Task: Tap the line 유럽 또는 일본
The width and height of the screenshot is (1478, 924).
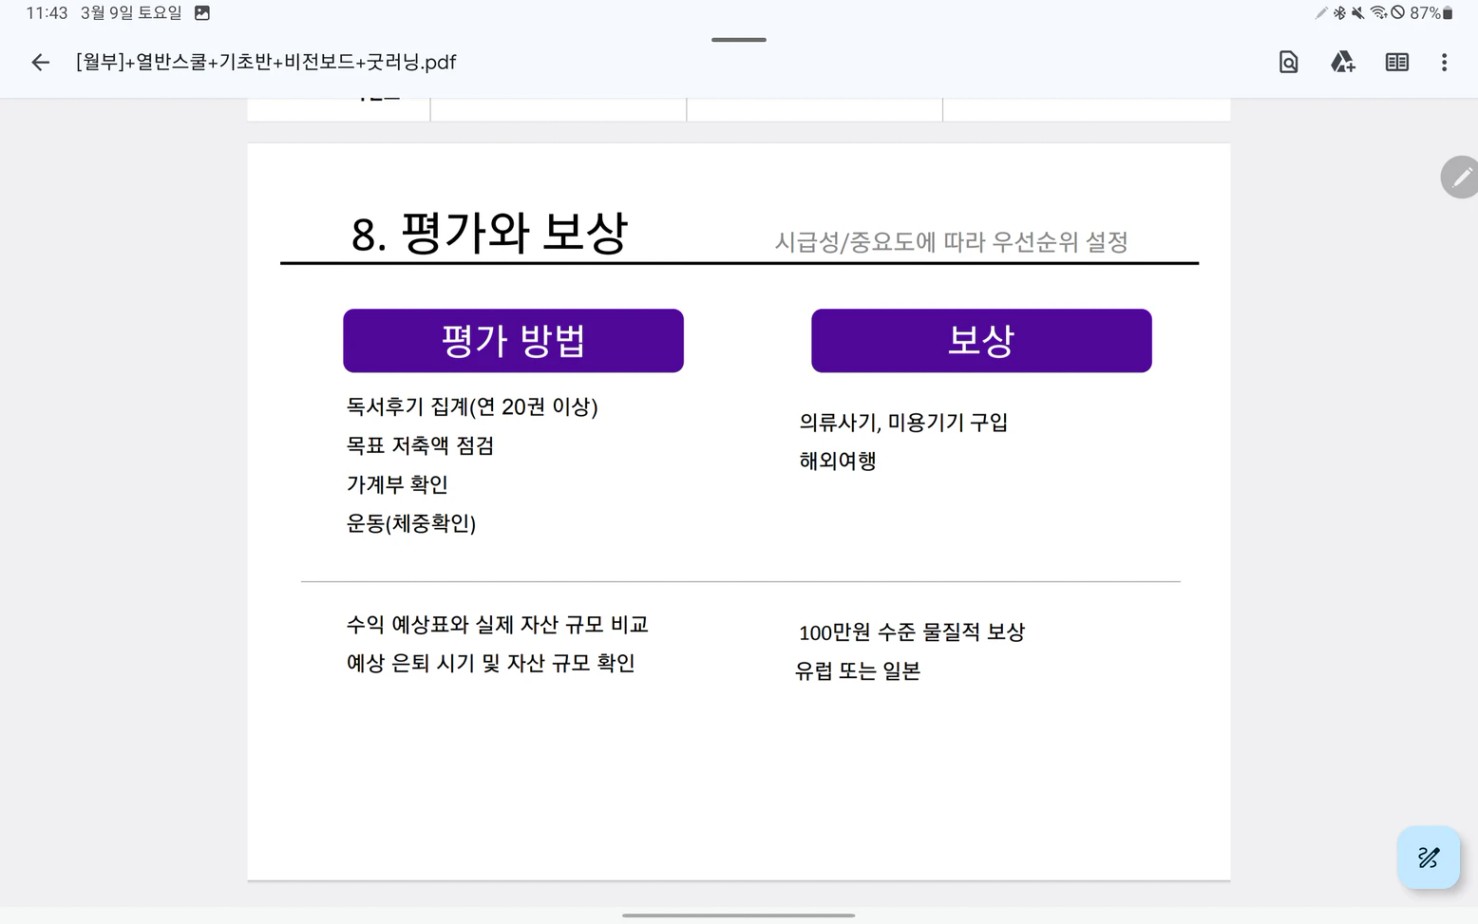Action: [x=857, y=671]
